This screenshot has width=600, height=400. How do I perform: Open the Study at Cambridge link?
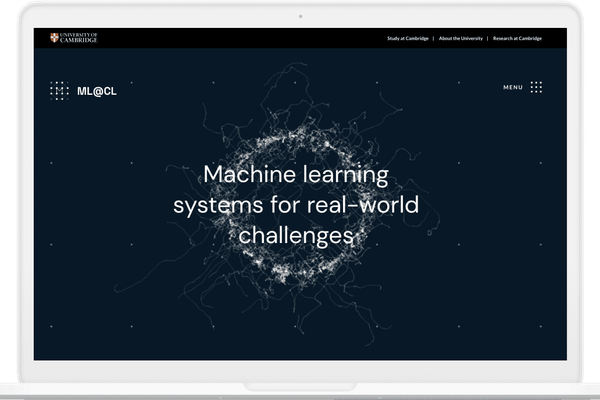pos(408,39)
